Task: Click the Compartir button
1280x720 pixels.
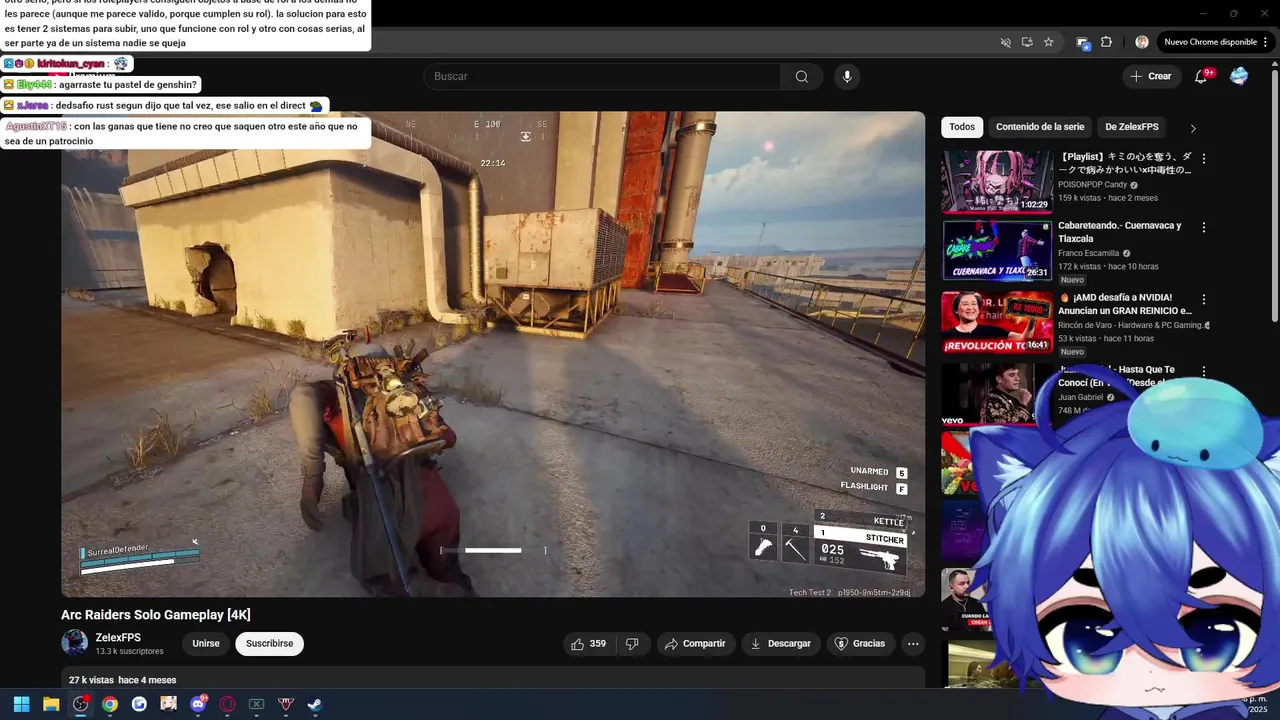Action: (695, 644)
